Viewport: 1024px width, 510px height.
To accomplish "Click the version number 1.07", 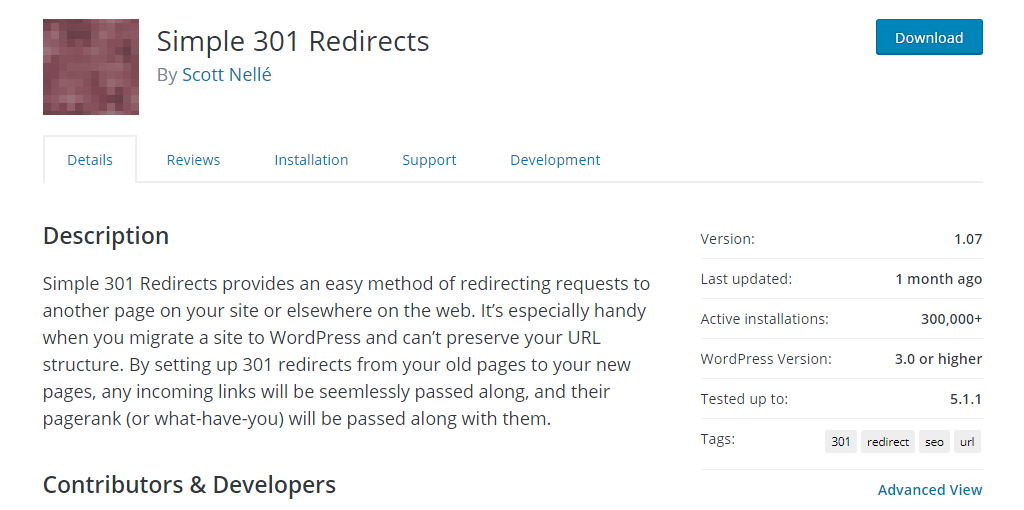I will pyautogui.click(x=968, y=239).
